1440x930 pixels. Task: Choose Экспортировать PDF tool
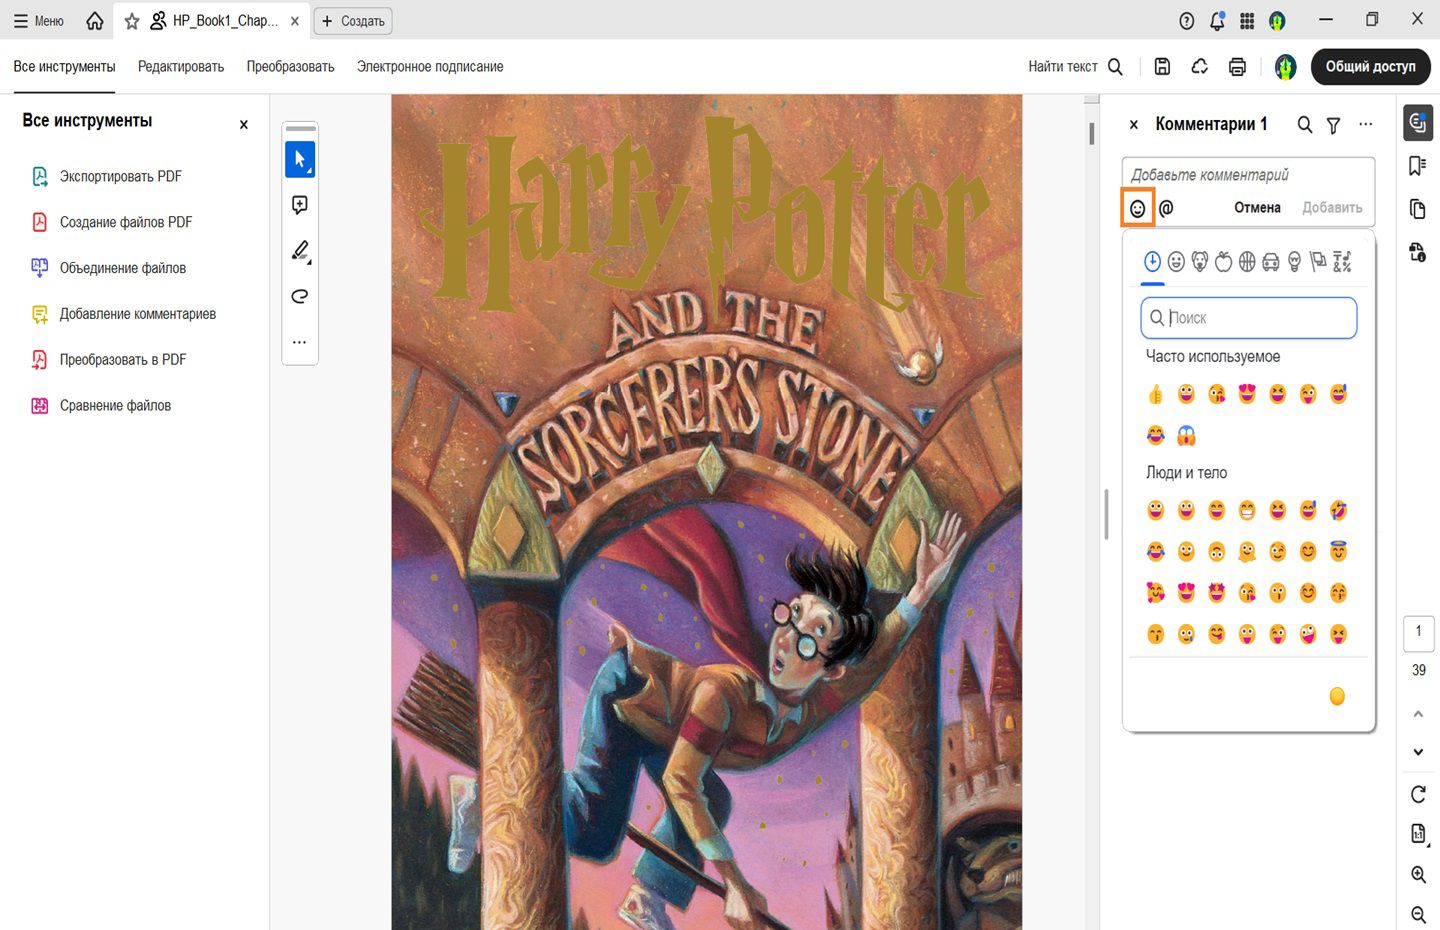[107, 177]
